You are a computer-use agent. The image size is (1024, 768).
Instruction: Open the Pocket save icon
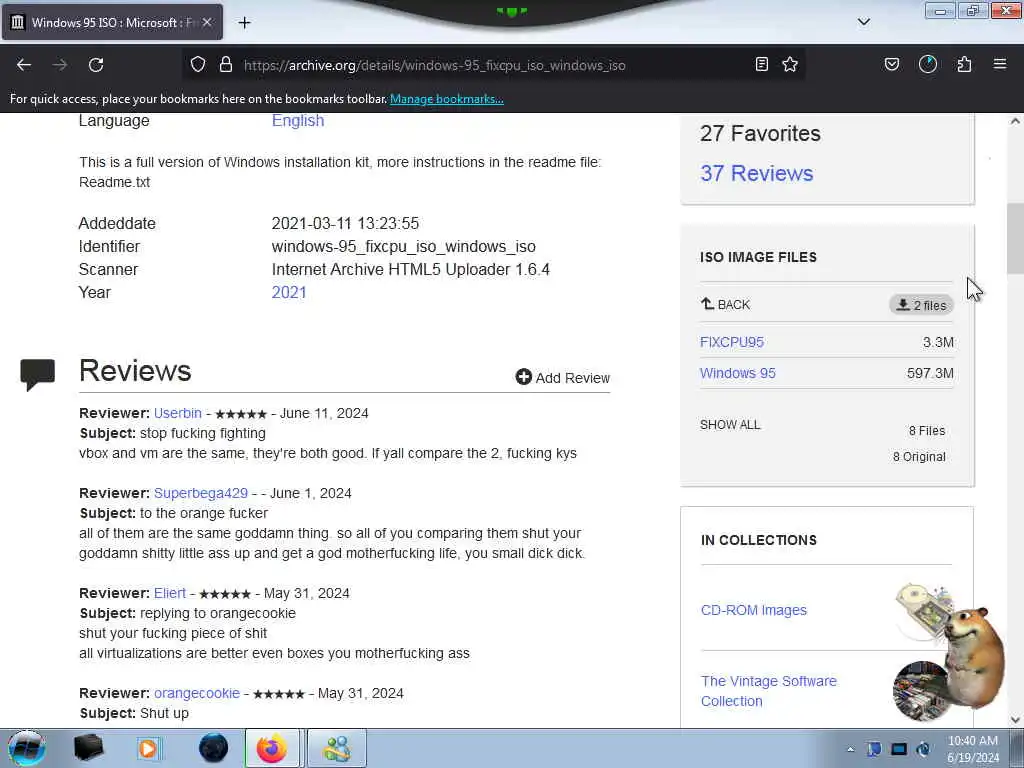(x=891, y=65)
